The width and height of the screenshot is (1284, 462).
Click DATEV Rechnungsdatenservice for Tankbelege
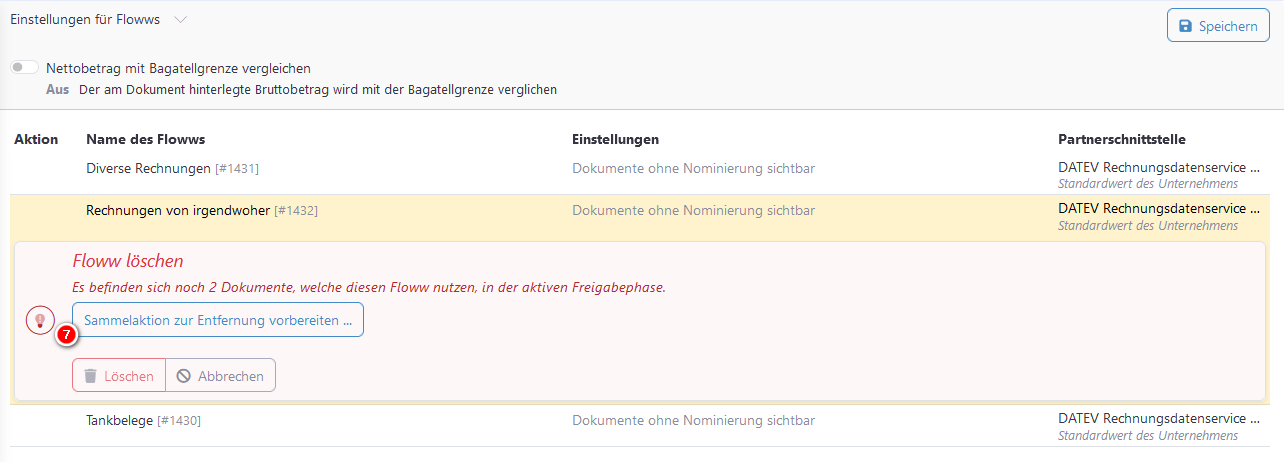pos(1150,419)
